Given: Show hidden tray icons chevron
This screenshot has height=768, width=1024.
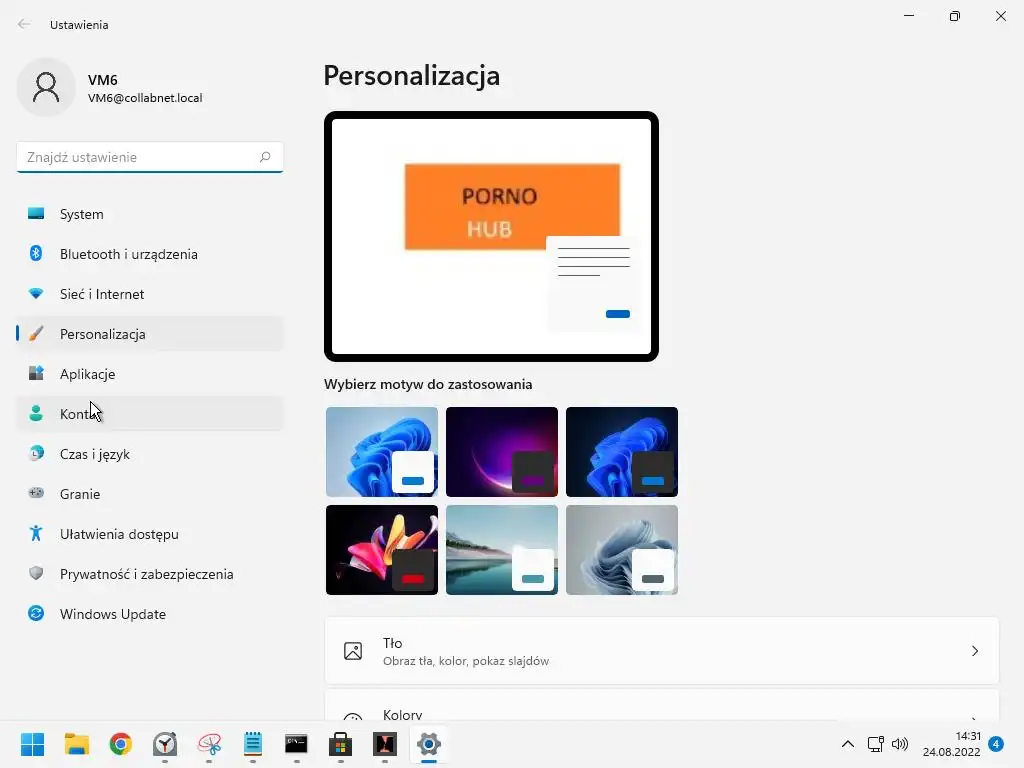Looking at the screenshot, I should (x=848, y=744).
